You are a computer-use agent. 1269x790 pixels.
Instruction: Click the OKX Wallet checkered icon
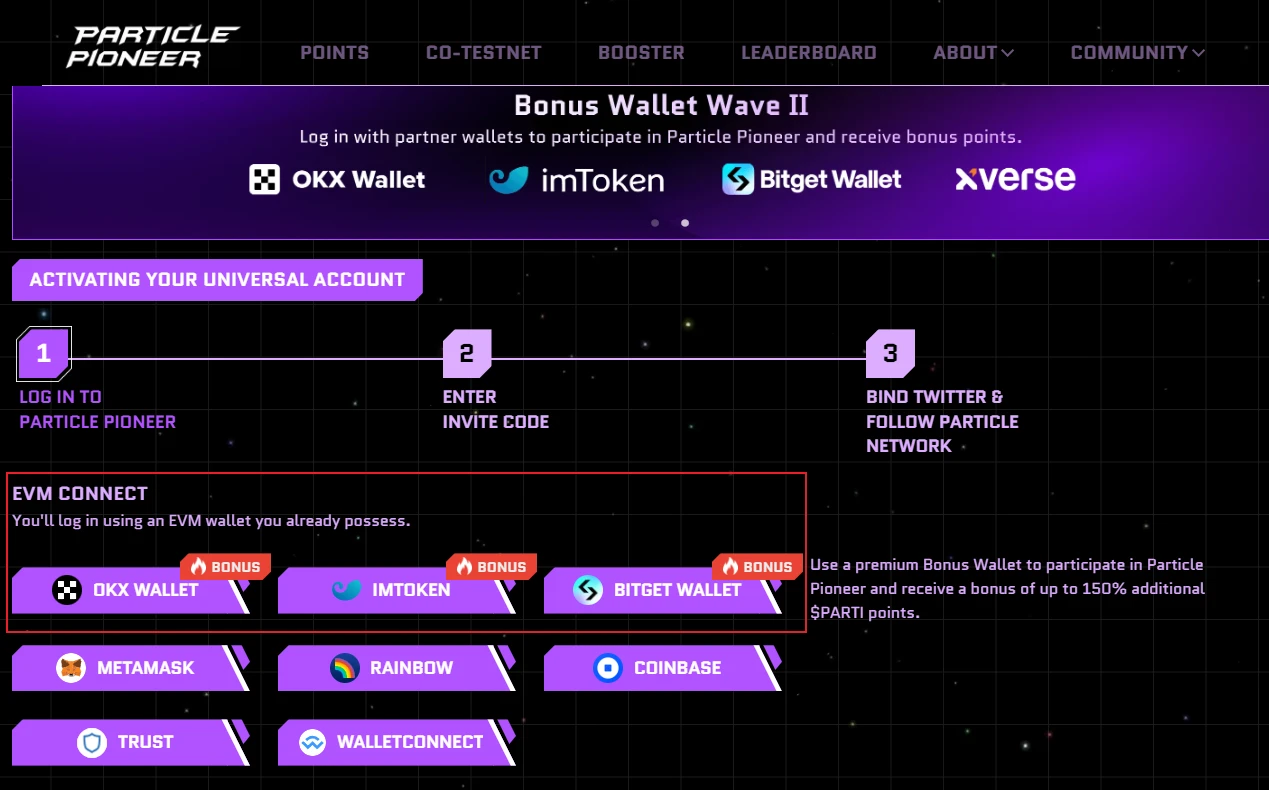(x=67, y=590)
